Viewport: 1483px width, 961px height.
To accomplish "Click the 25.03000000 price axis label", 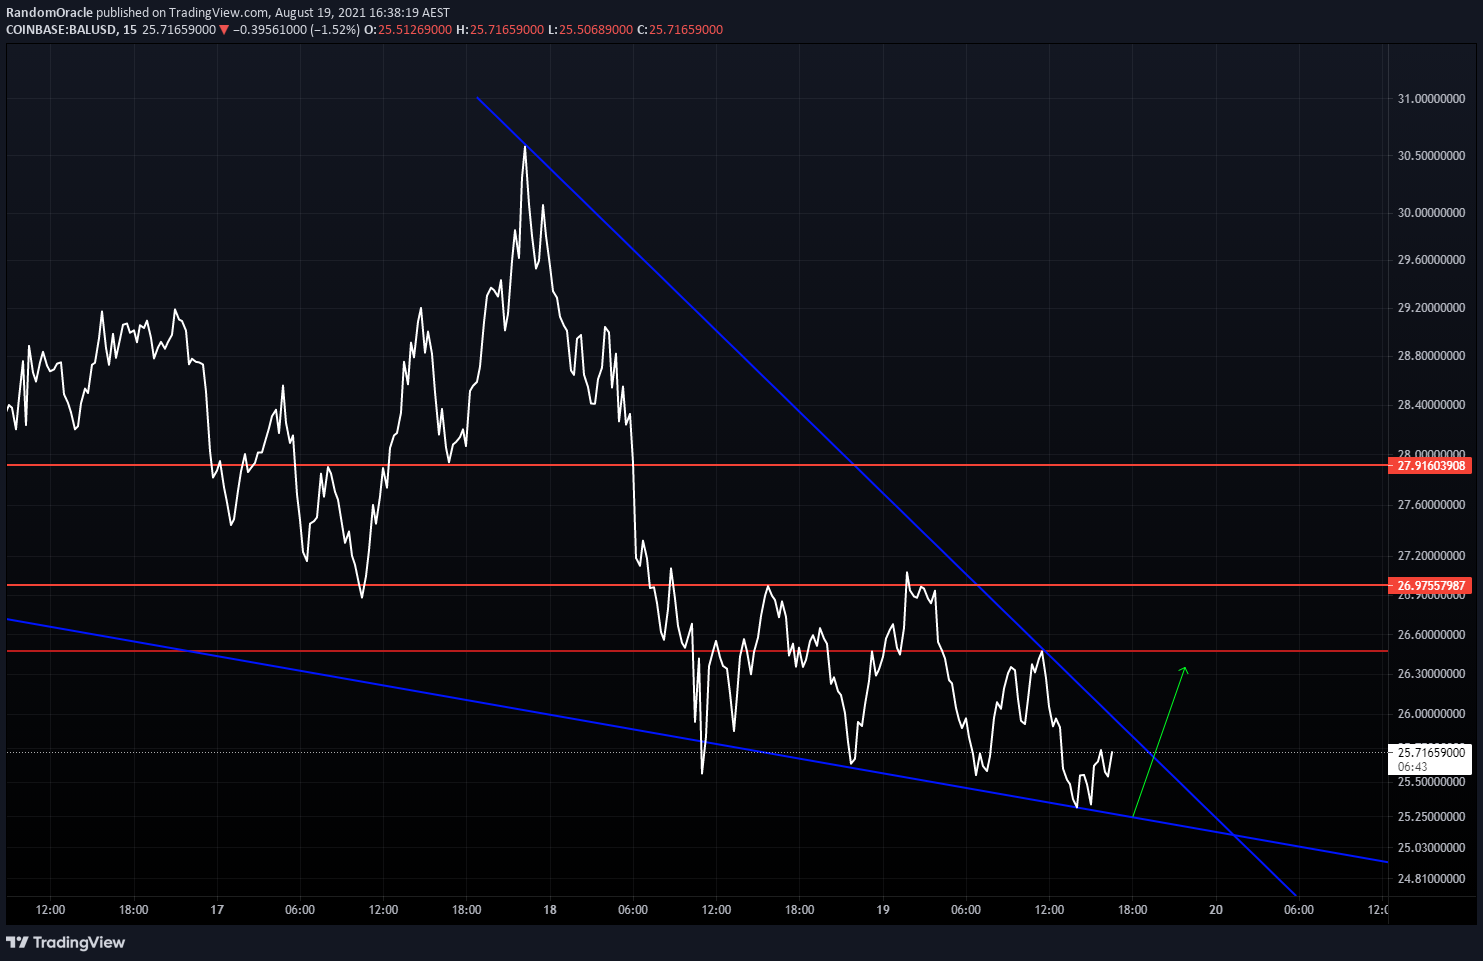I will tap(1431, 848).
